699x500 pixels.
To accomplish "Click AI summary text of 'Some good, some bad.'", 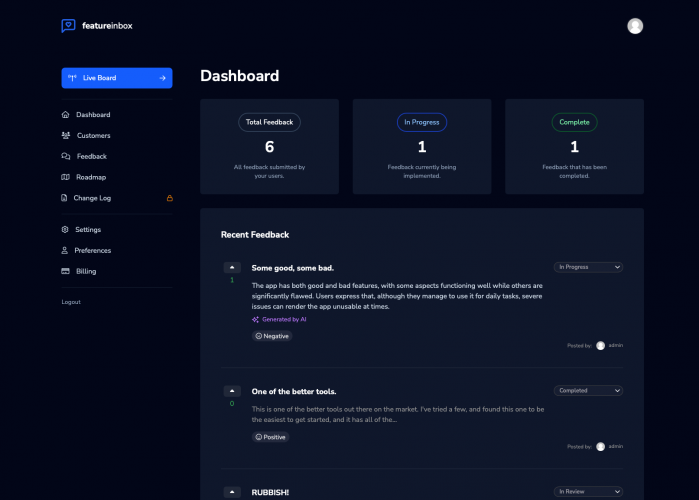I will tap(397, 296).
